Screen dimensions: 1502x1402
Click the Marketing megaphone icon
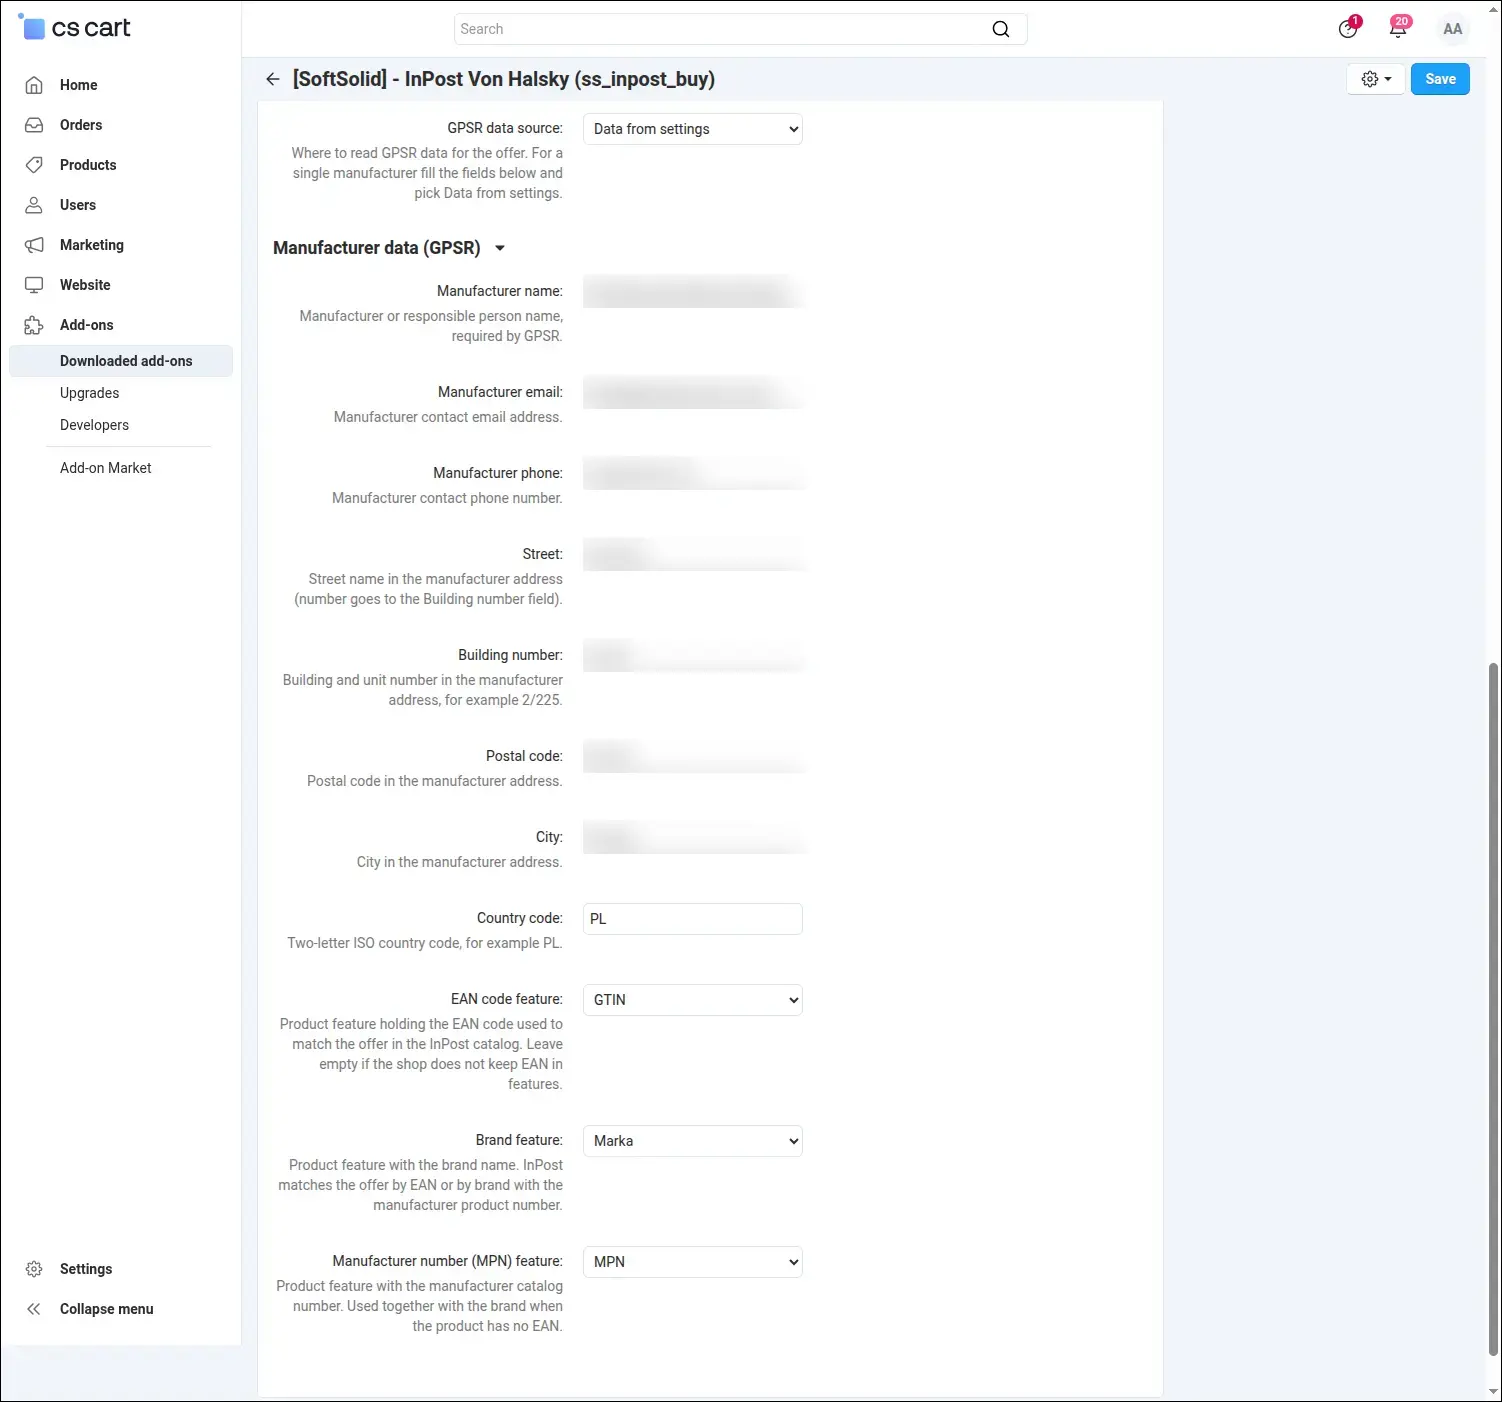(34, 245)
